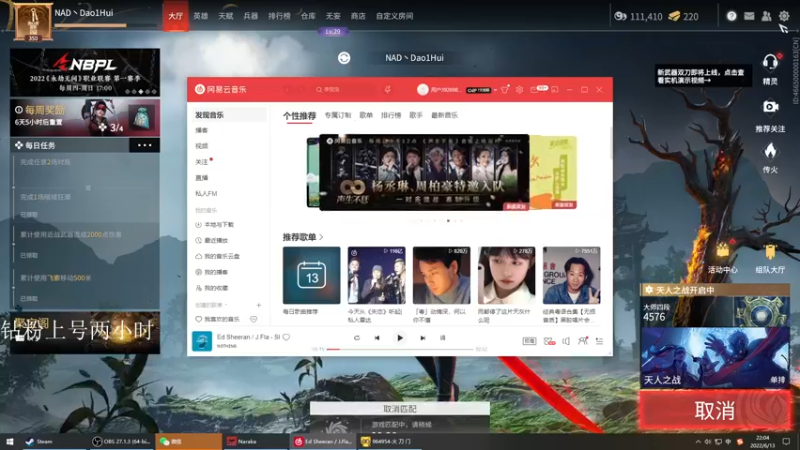Click the loop mode icon
Viewport: 800px width, 450px height.
coord(357,338)
